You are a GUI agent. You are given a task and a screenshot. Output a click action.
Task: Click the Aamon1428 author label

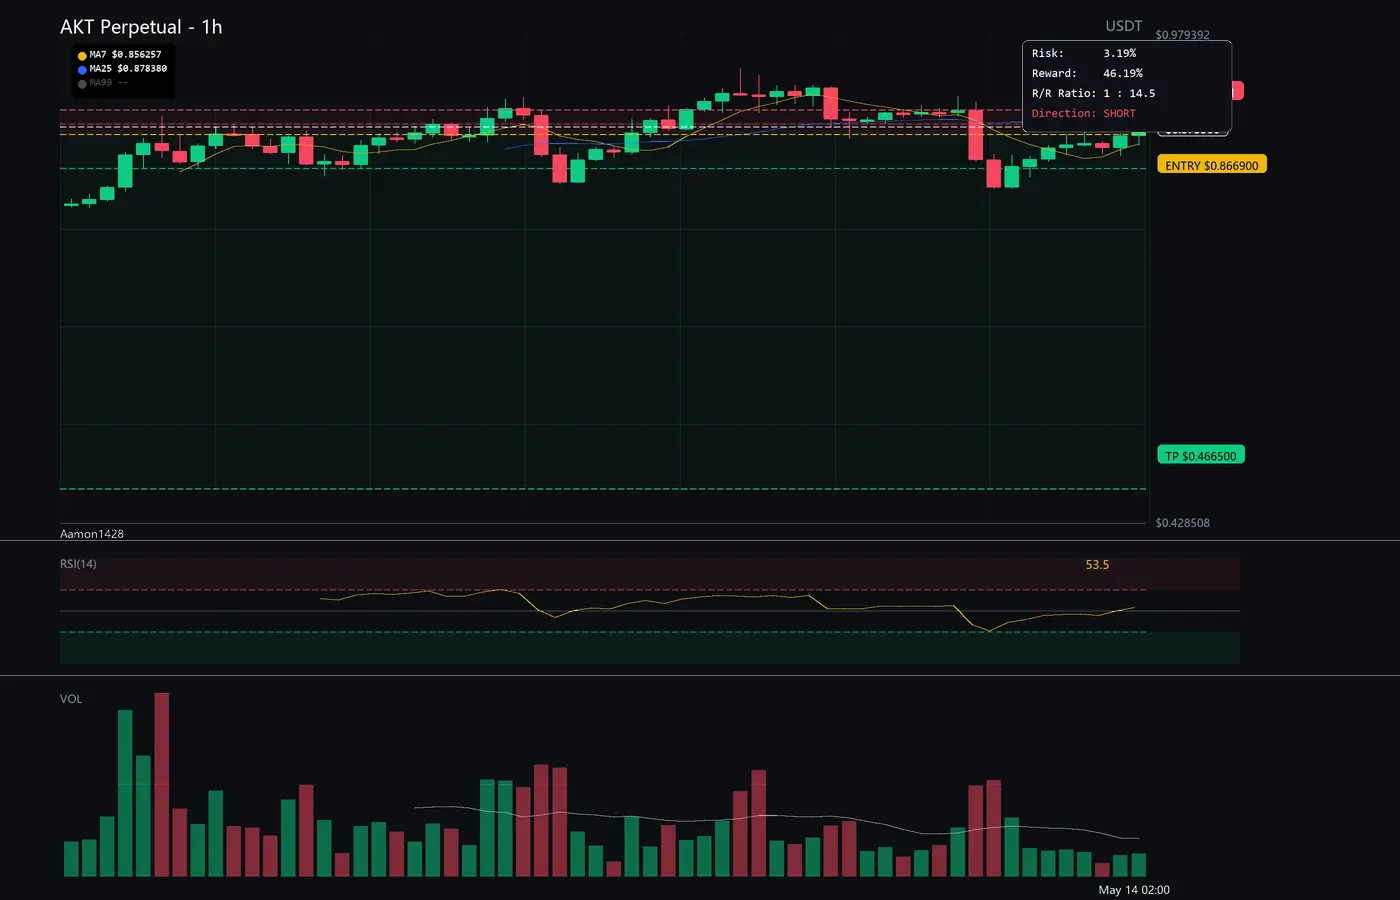click(x=92, y=534)
